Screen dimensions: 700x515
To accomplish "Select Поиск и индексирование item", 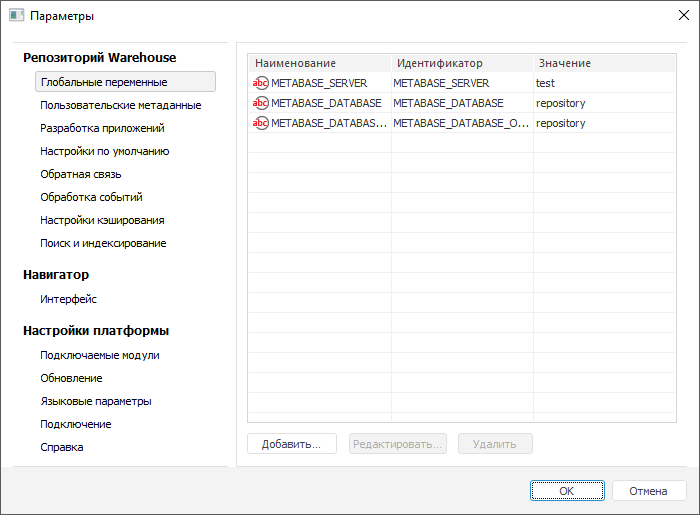I will (x=103, y=243).
